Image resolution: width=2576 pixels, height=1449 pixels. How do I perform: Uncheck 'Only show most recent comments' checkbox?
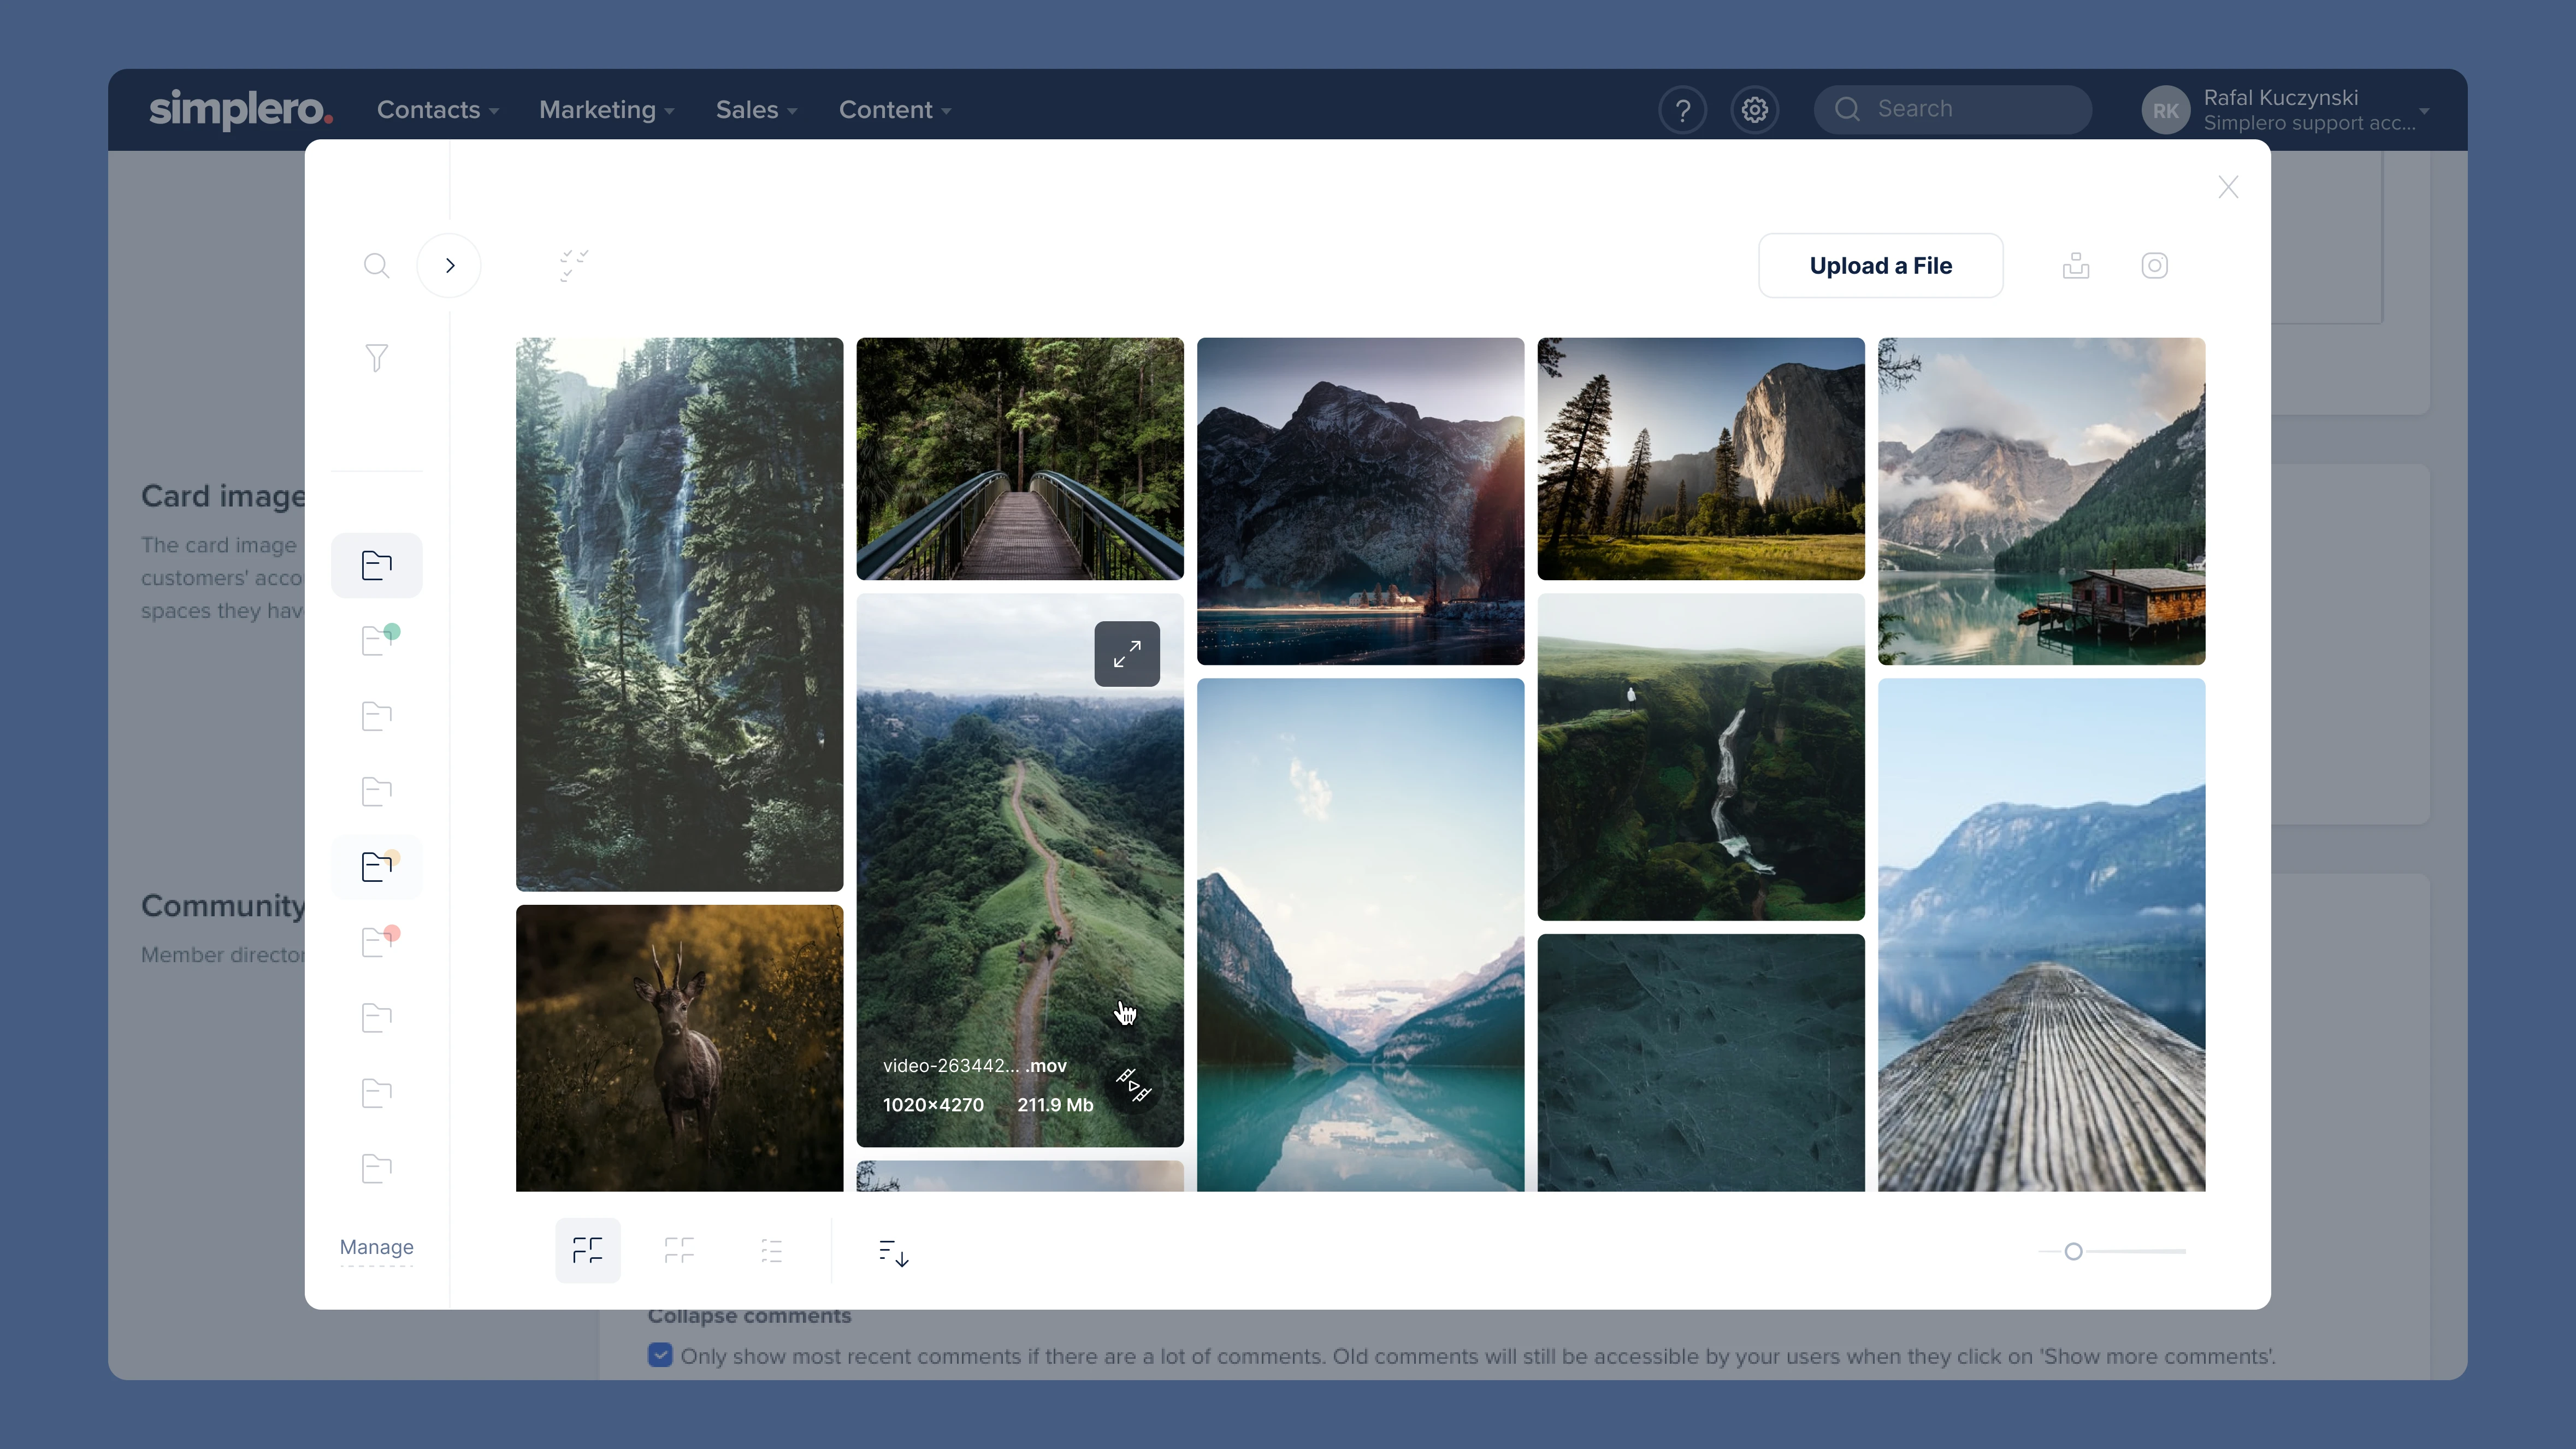pos(660,1355)
